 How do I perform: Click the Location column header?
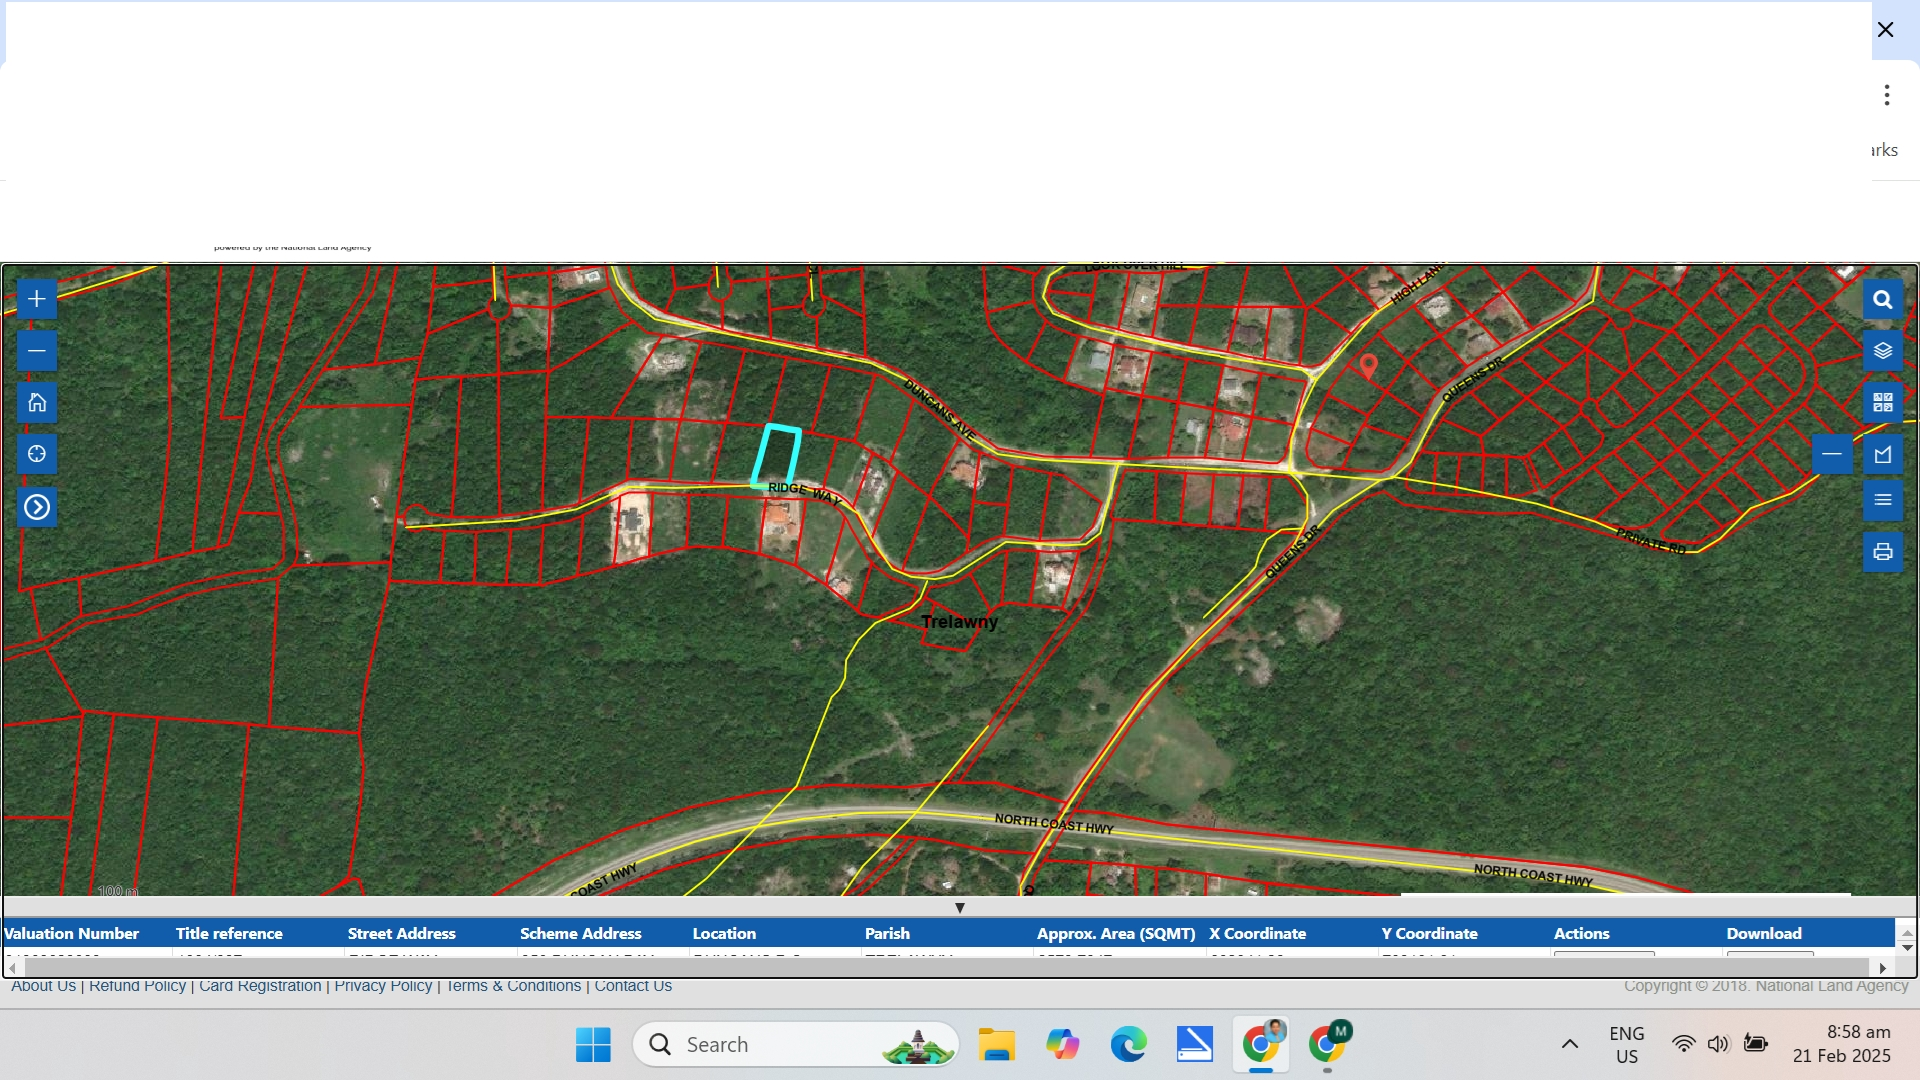724,933
